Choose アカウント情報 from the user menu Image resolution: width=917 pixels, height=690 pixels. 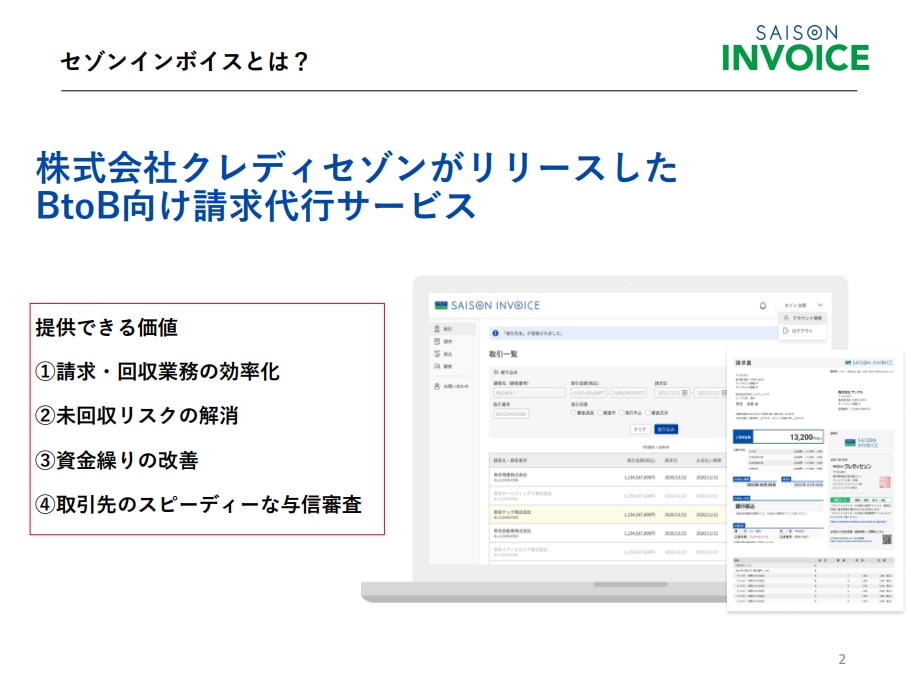pyautogui.click(x=803, y=318)
